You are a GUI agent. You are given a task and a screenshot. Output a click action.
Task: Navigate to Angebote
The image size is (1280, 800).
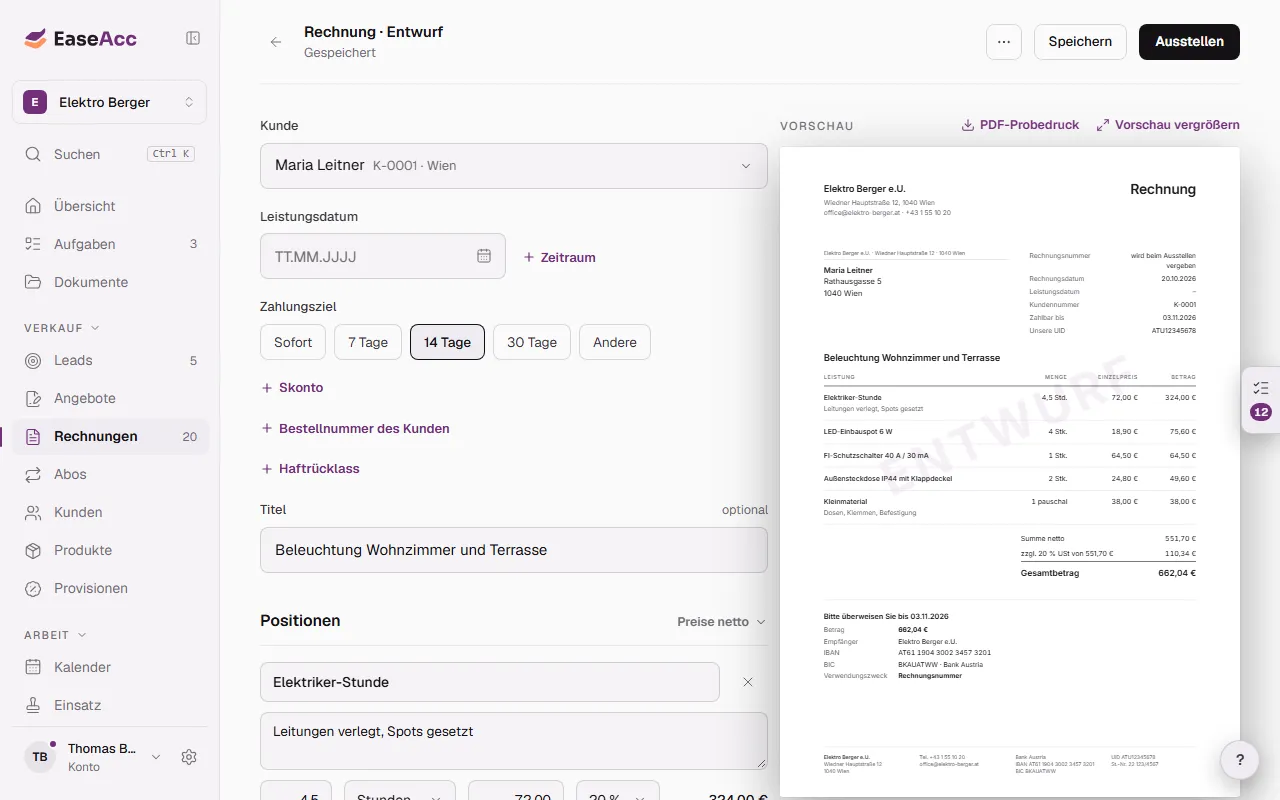pos(110,398)
